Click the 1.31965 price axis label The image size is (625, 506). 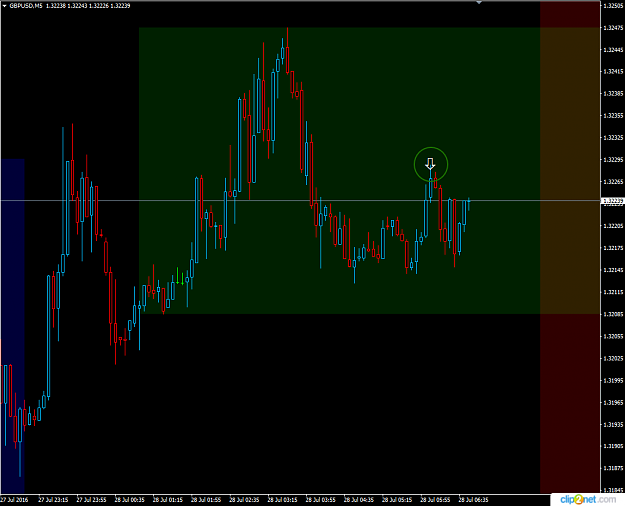[614, 403]
